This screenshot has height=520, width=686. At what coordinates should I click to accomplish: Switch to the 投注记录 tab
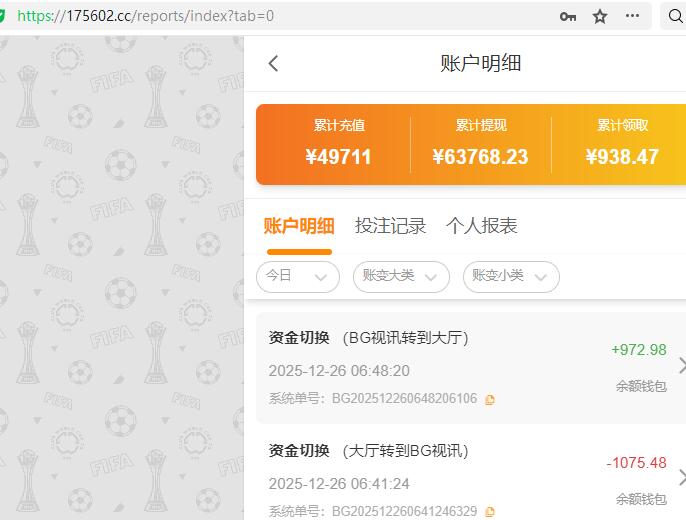(x=390, y=226)
